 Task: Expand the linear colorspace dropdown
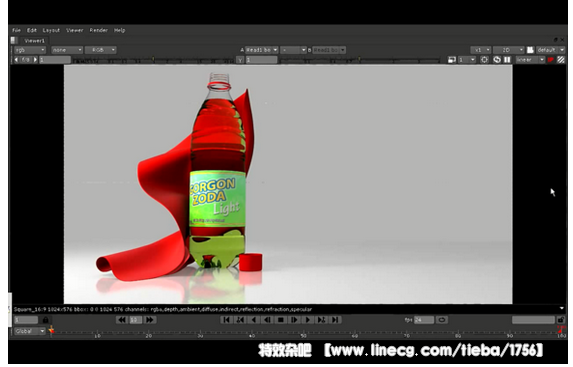point(530,60)
